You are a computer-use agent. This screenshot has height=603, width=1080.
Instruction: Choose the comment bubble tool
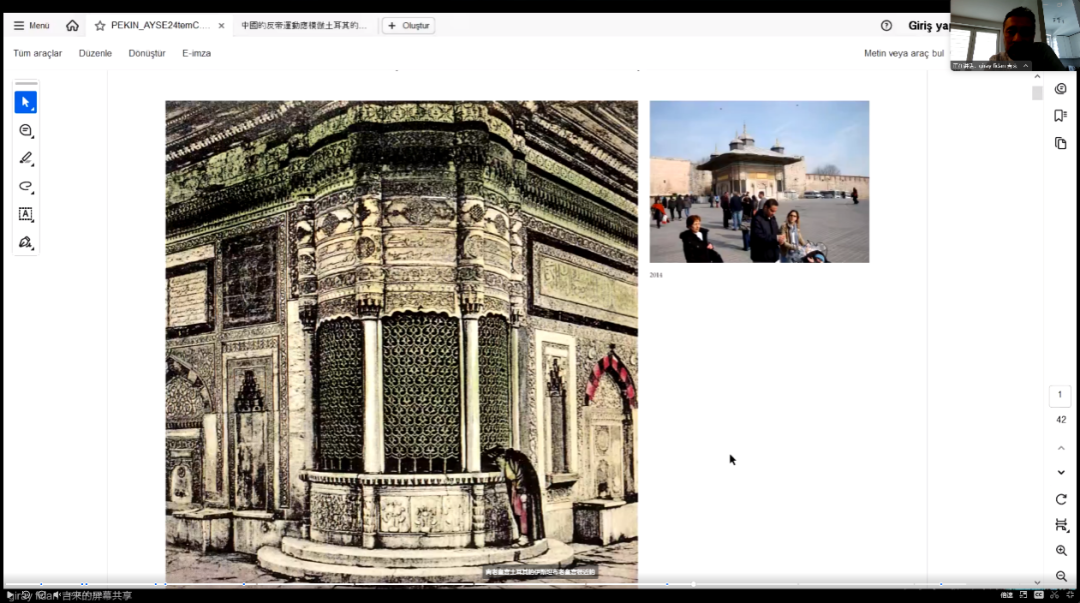(25, 130)
